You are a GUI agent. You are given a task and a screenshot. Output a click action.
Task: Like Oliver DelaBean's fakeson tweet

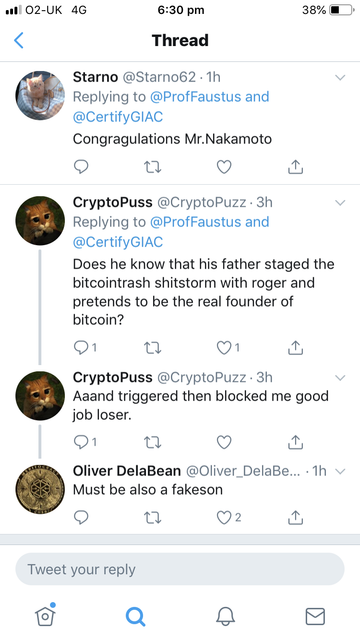[229, 517]
